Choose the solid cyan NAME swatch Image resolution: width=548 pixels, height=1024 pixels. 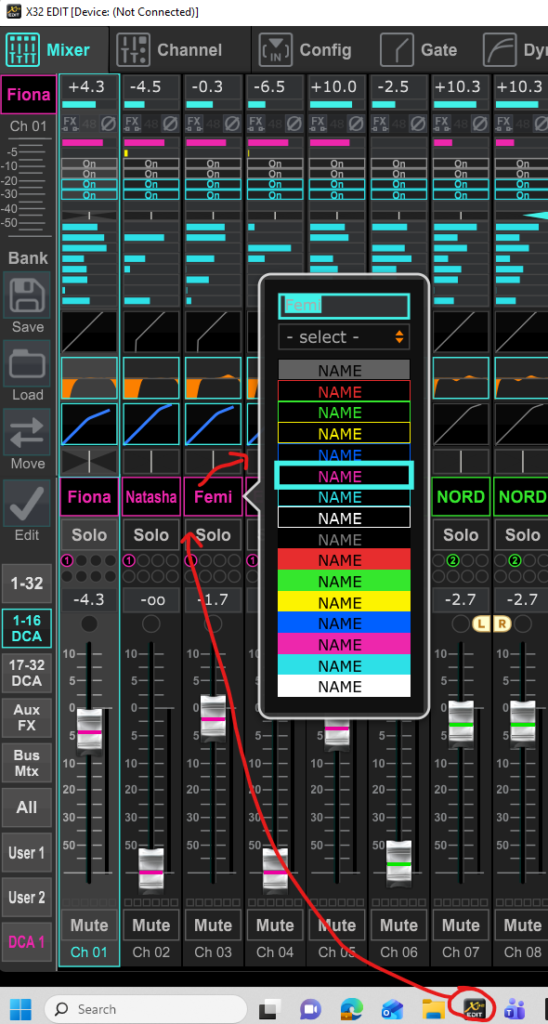tap(344, 665)
